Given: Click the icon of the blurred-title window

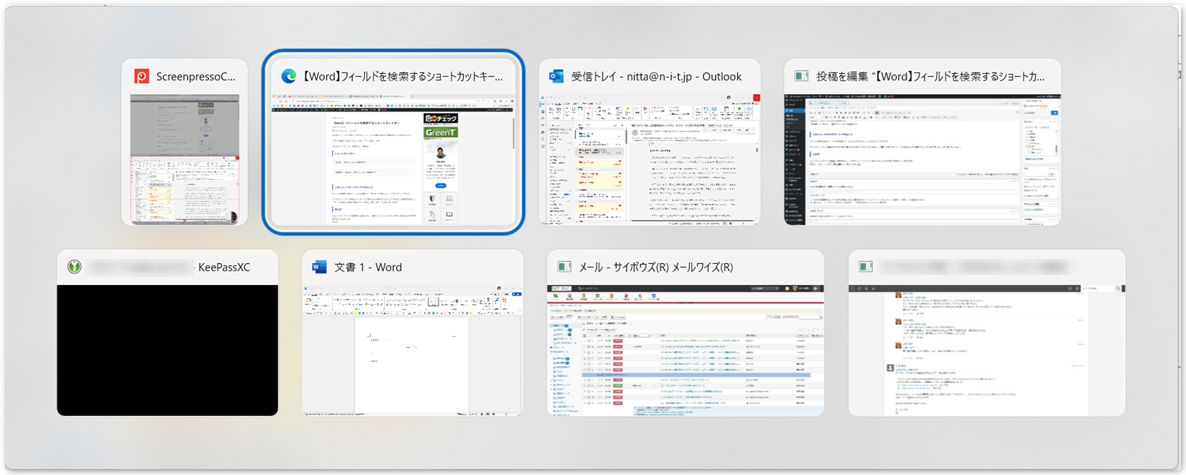Looking at the screenshot, I should (x=864, y=267).
